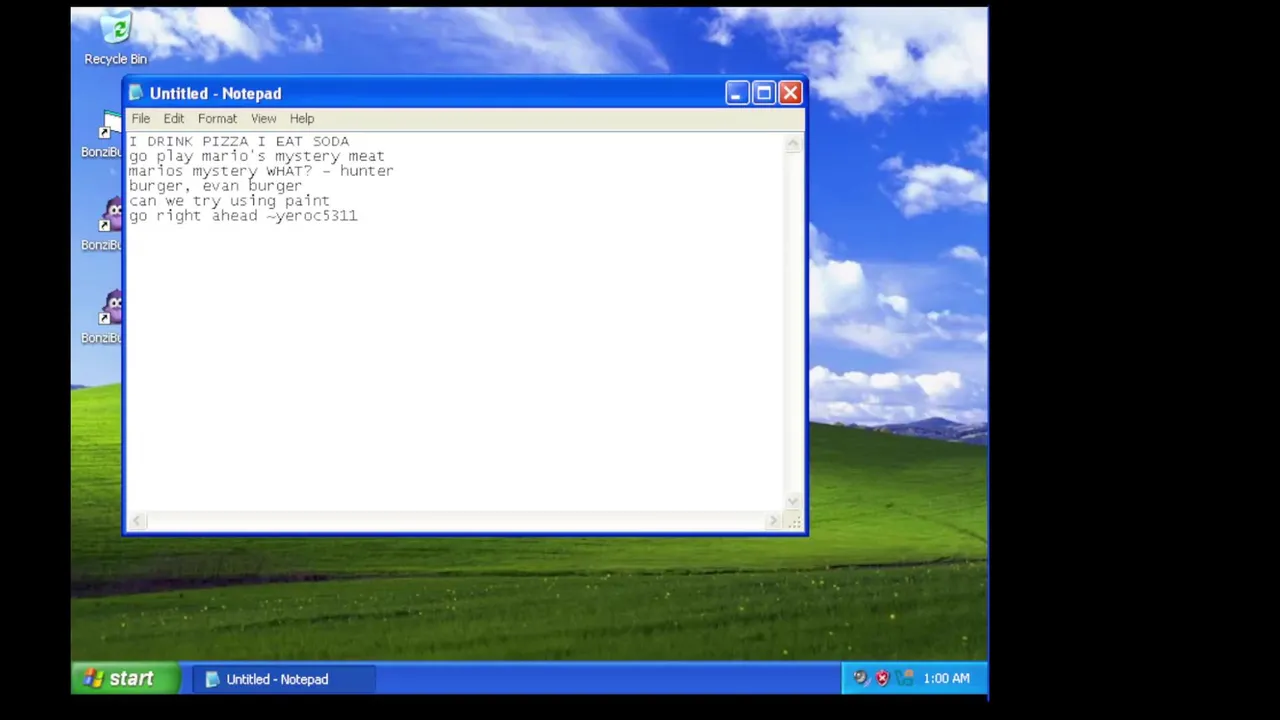
Task: Open the Help menu
Action: click(302, 118)
